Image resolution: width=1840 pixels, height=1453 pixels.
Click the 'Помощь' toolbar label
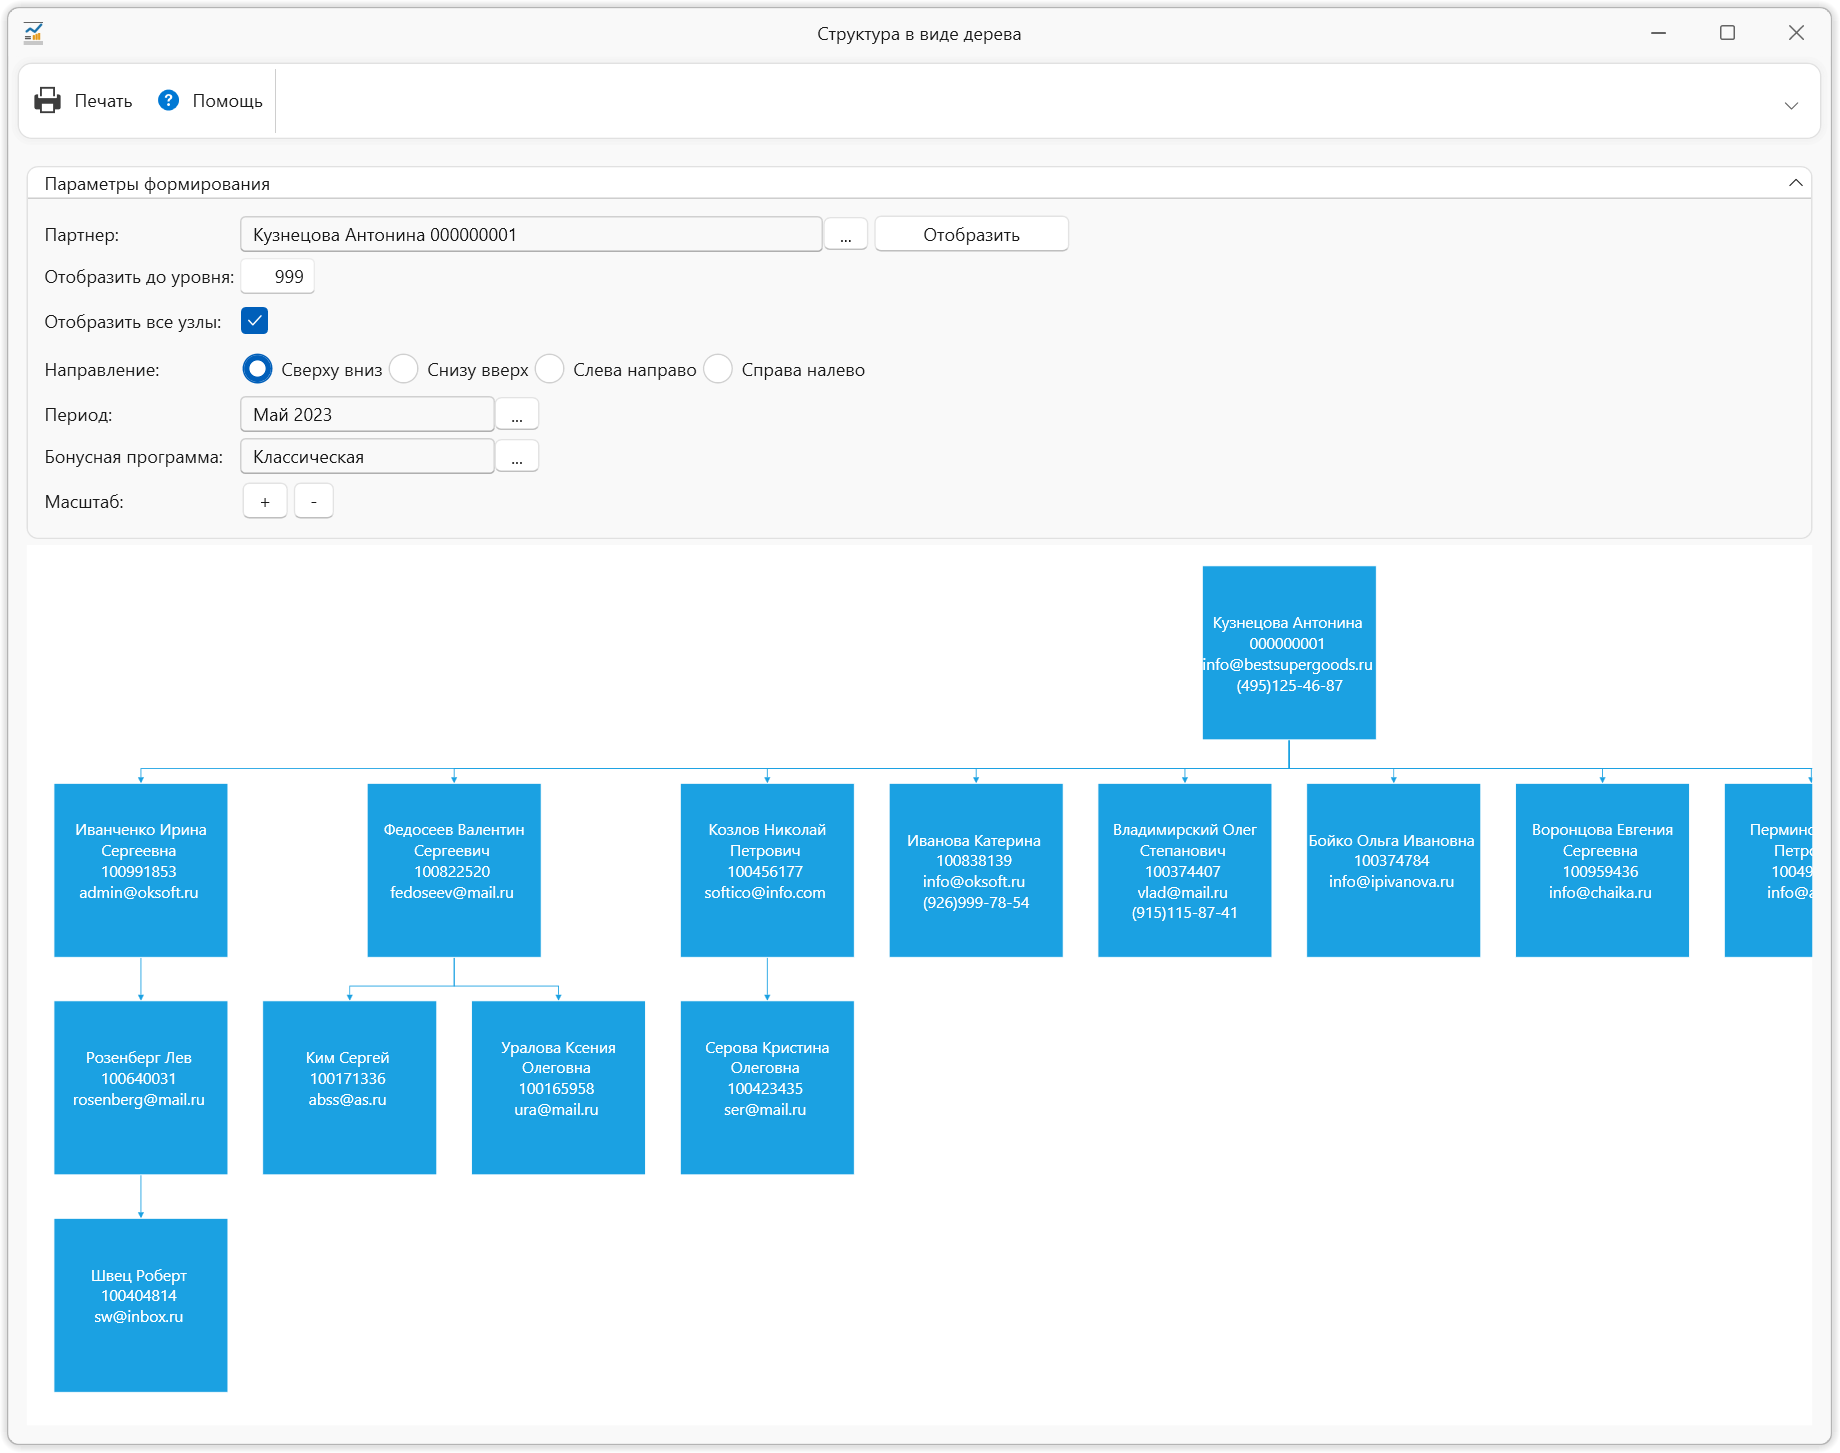pos(227,101)
